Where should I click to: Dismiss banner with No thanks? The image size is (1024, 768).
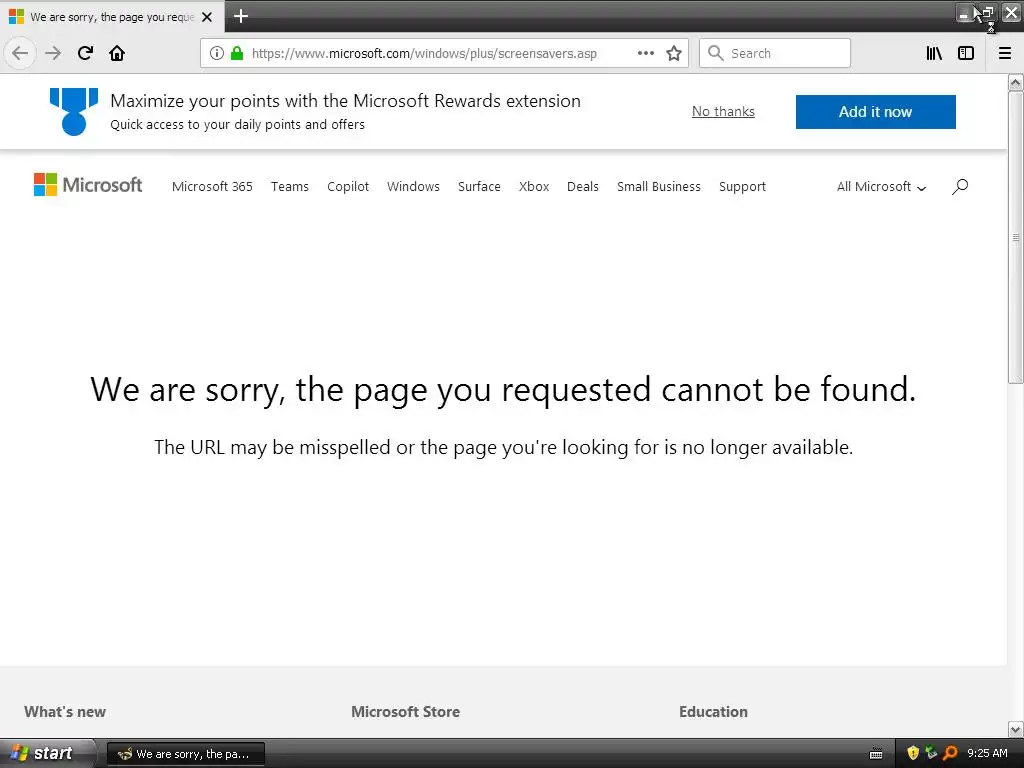click(724, 112)
